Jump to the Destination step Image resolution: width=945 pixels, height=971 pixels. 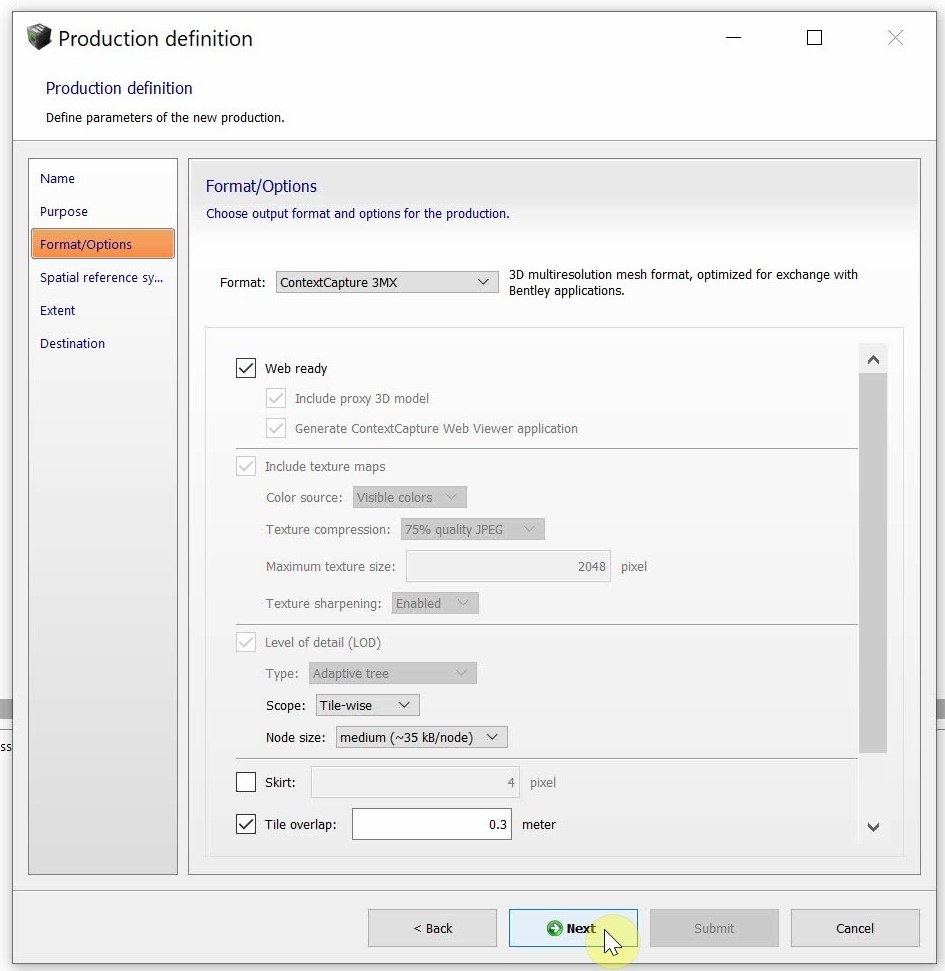pos(73,344)
